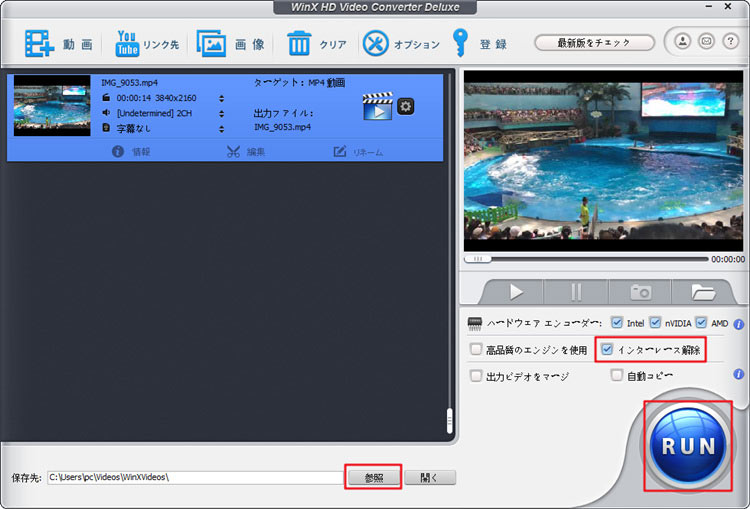The image size is (750, 509).
Task: Click 参照 to browse the output folder
Action: pos(374,477)
